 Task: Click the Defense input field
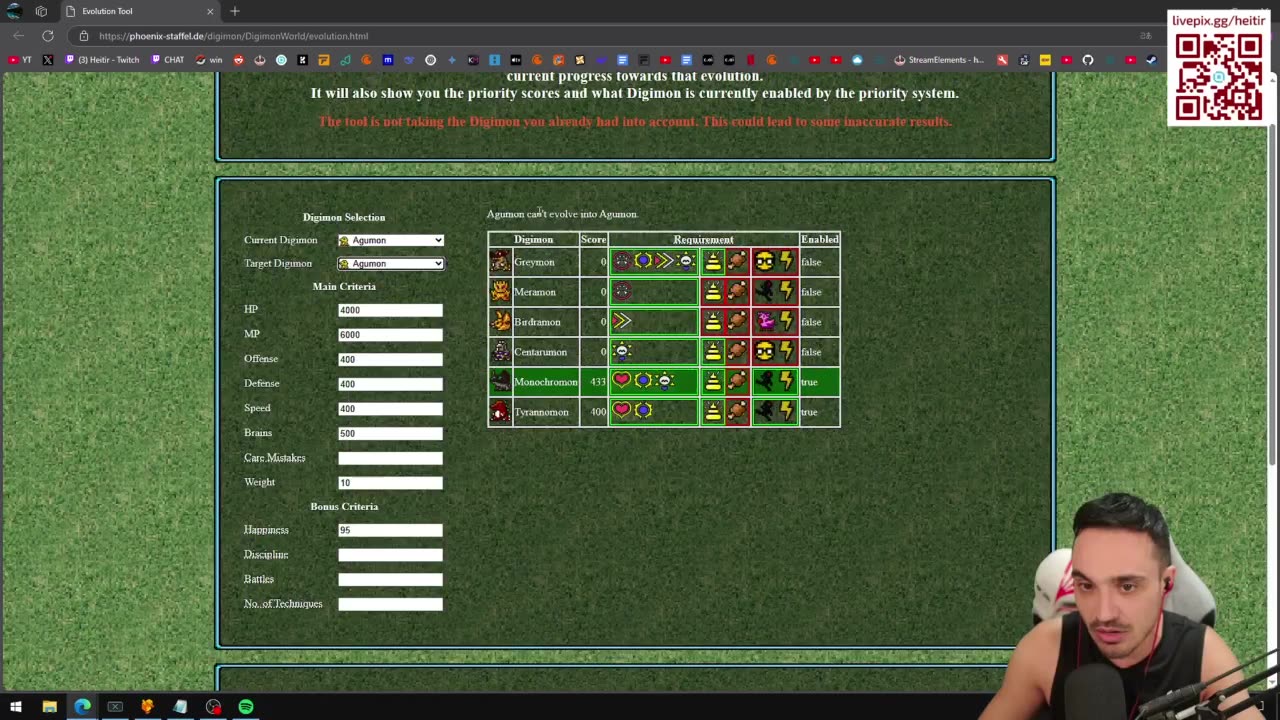coord(390,384)
